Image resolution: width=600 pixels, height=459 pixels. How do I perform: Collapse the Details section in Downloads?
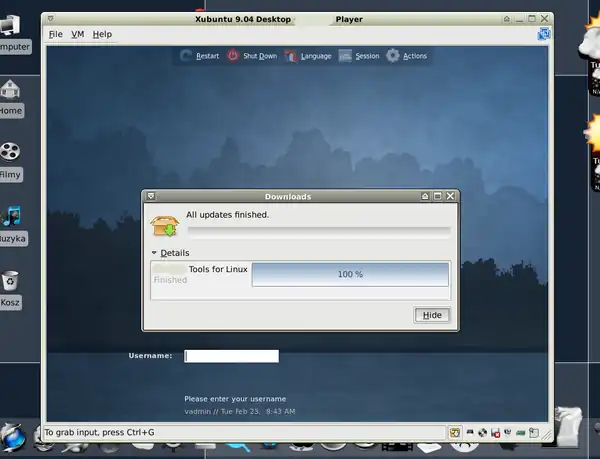tap(155, 253)
